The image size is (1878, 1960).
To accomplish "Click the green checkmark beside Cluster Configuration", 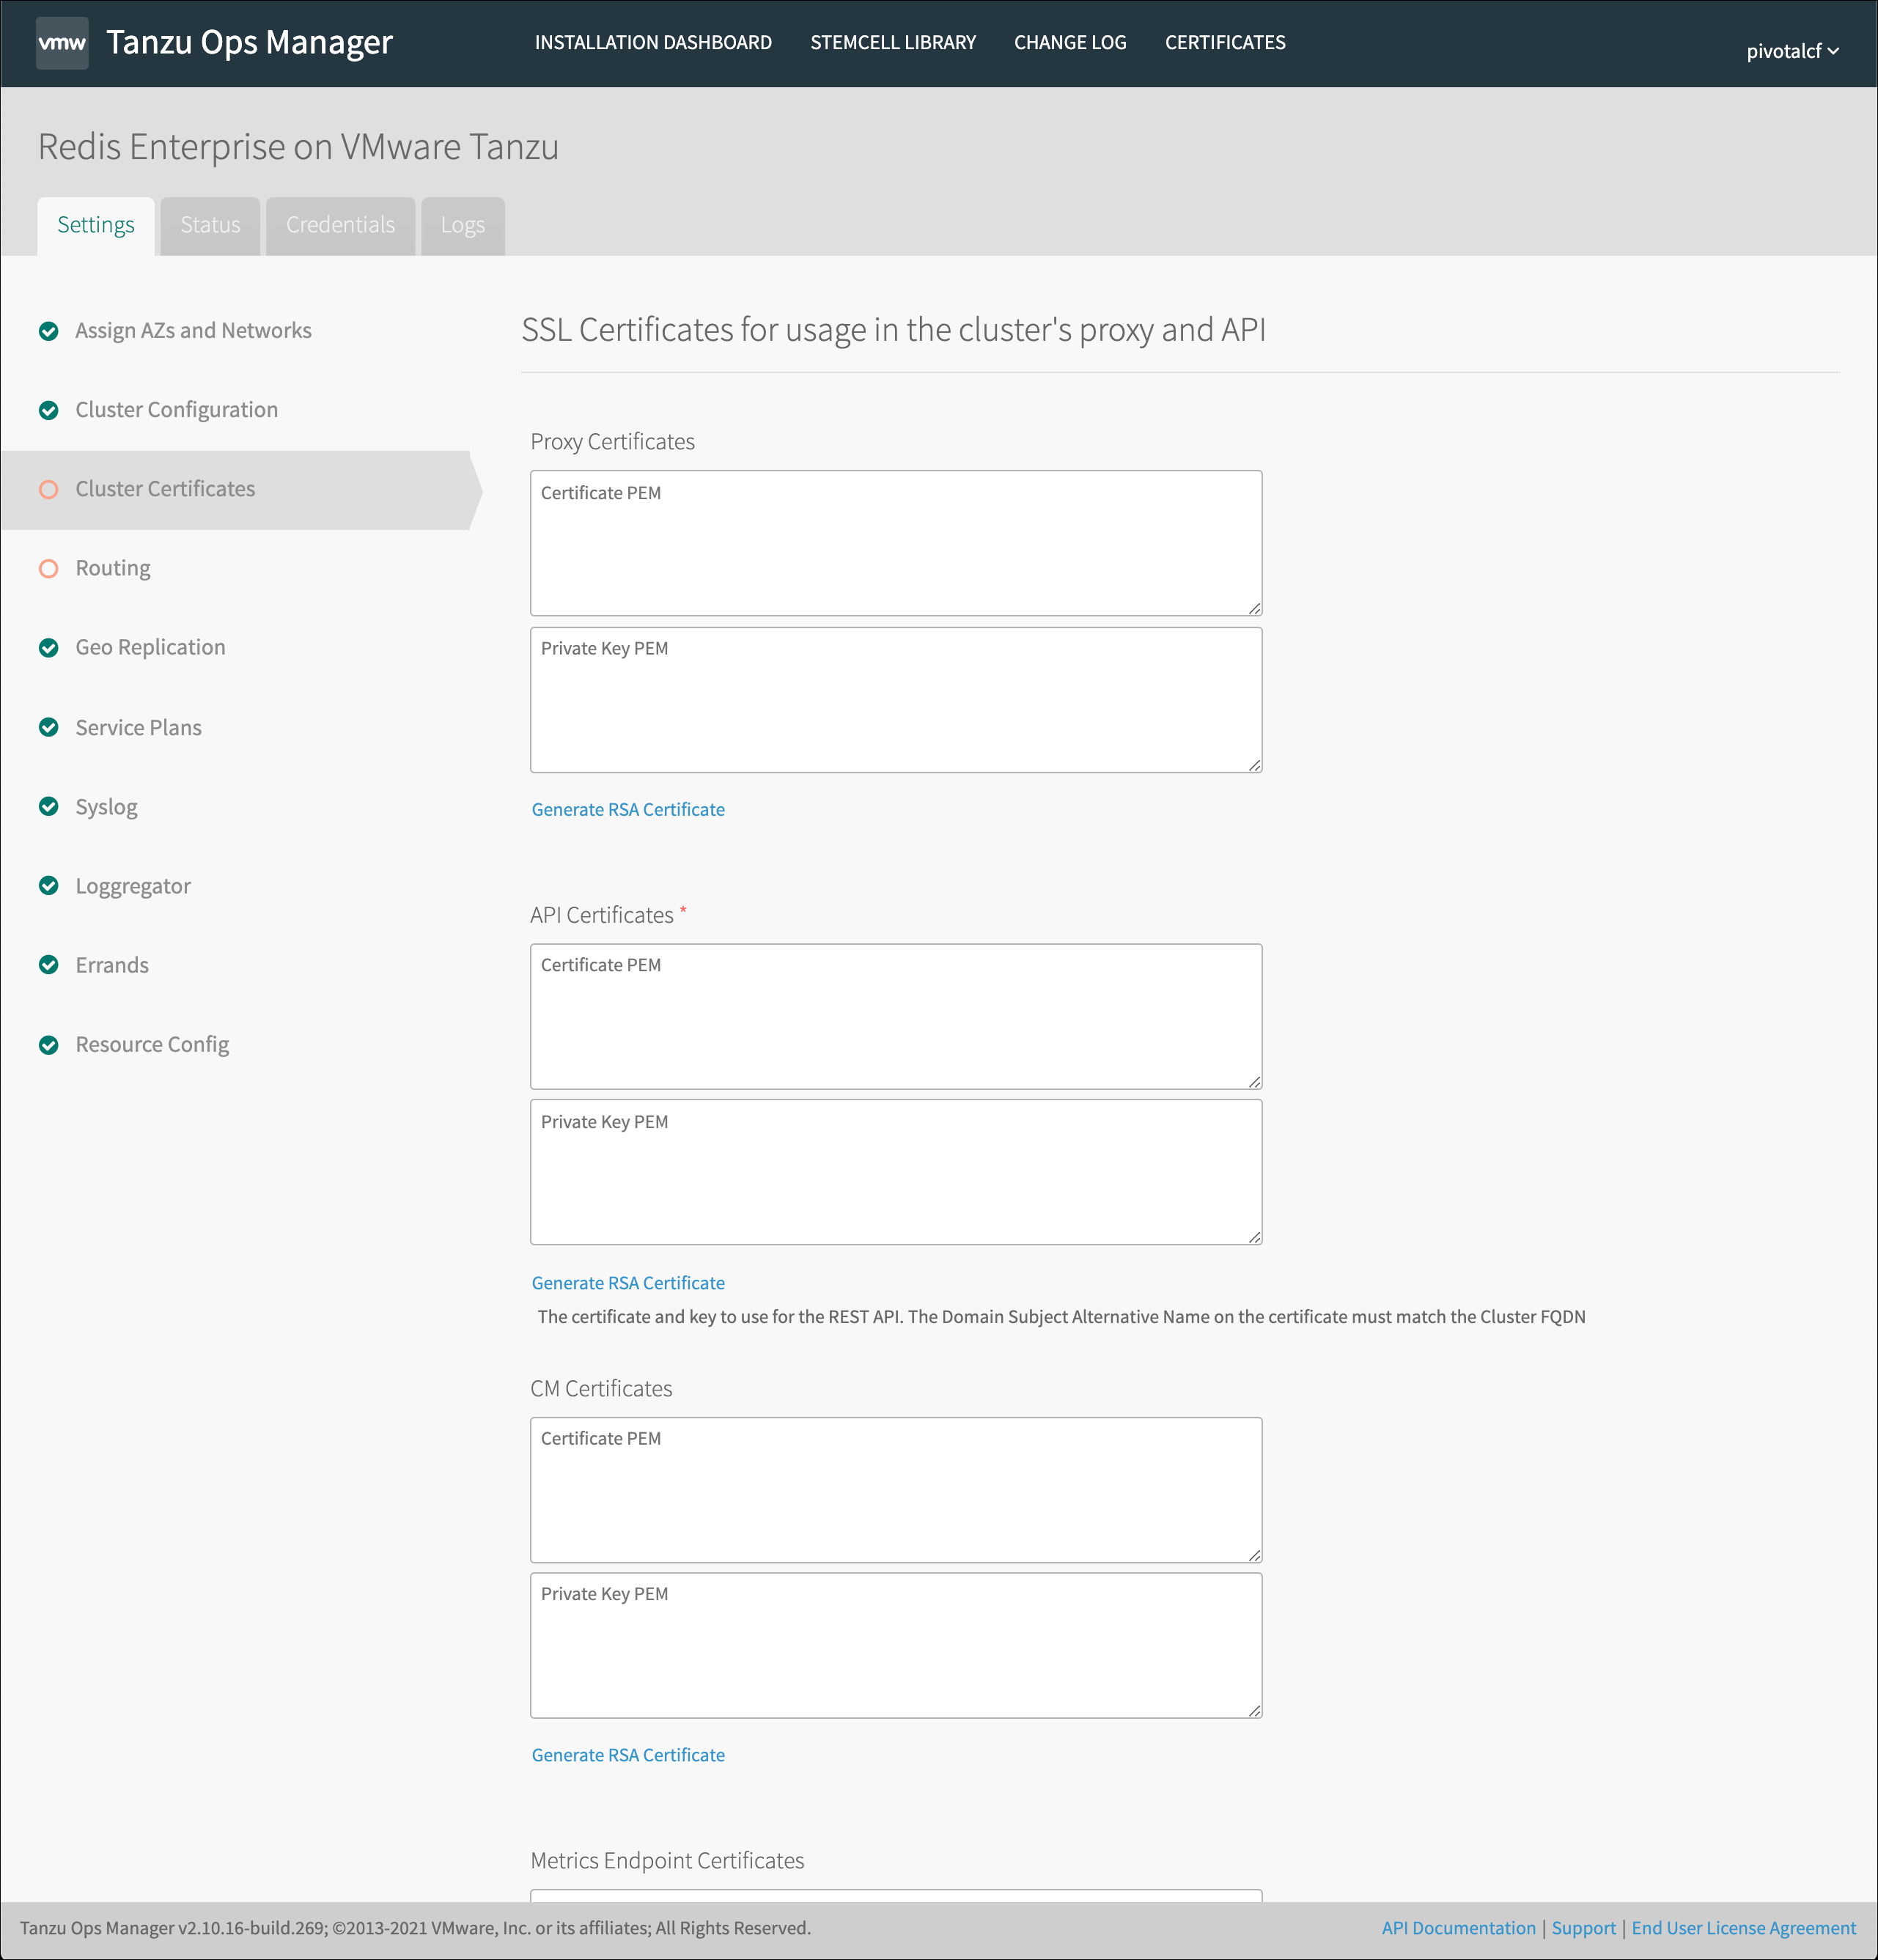I will (x=48, y=410).
